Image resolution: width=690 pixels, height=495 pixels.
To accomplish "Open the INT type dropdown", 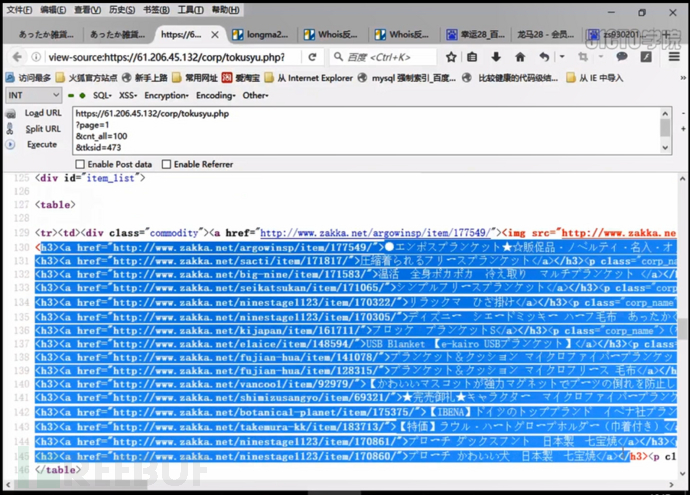I will point(33,95).
